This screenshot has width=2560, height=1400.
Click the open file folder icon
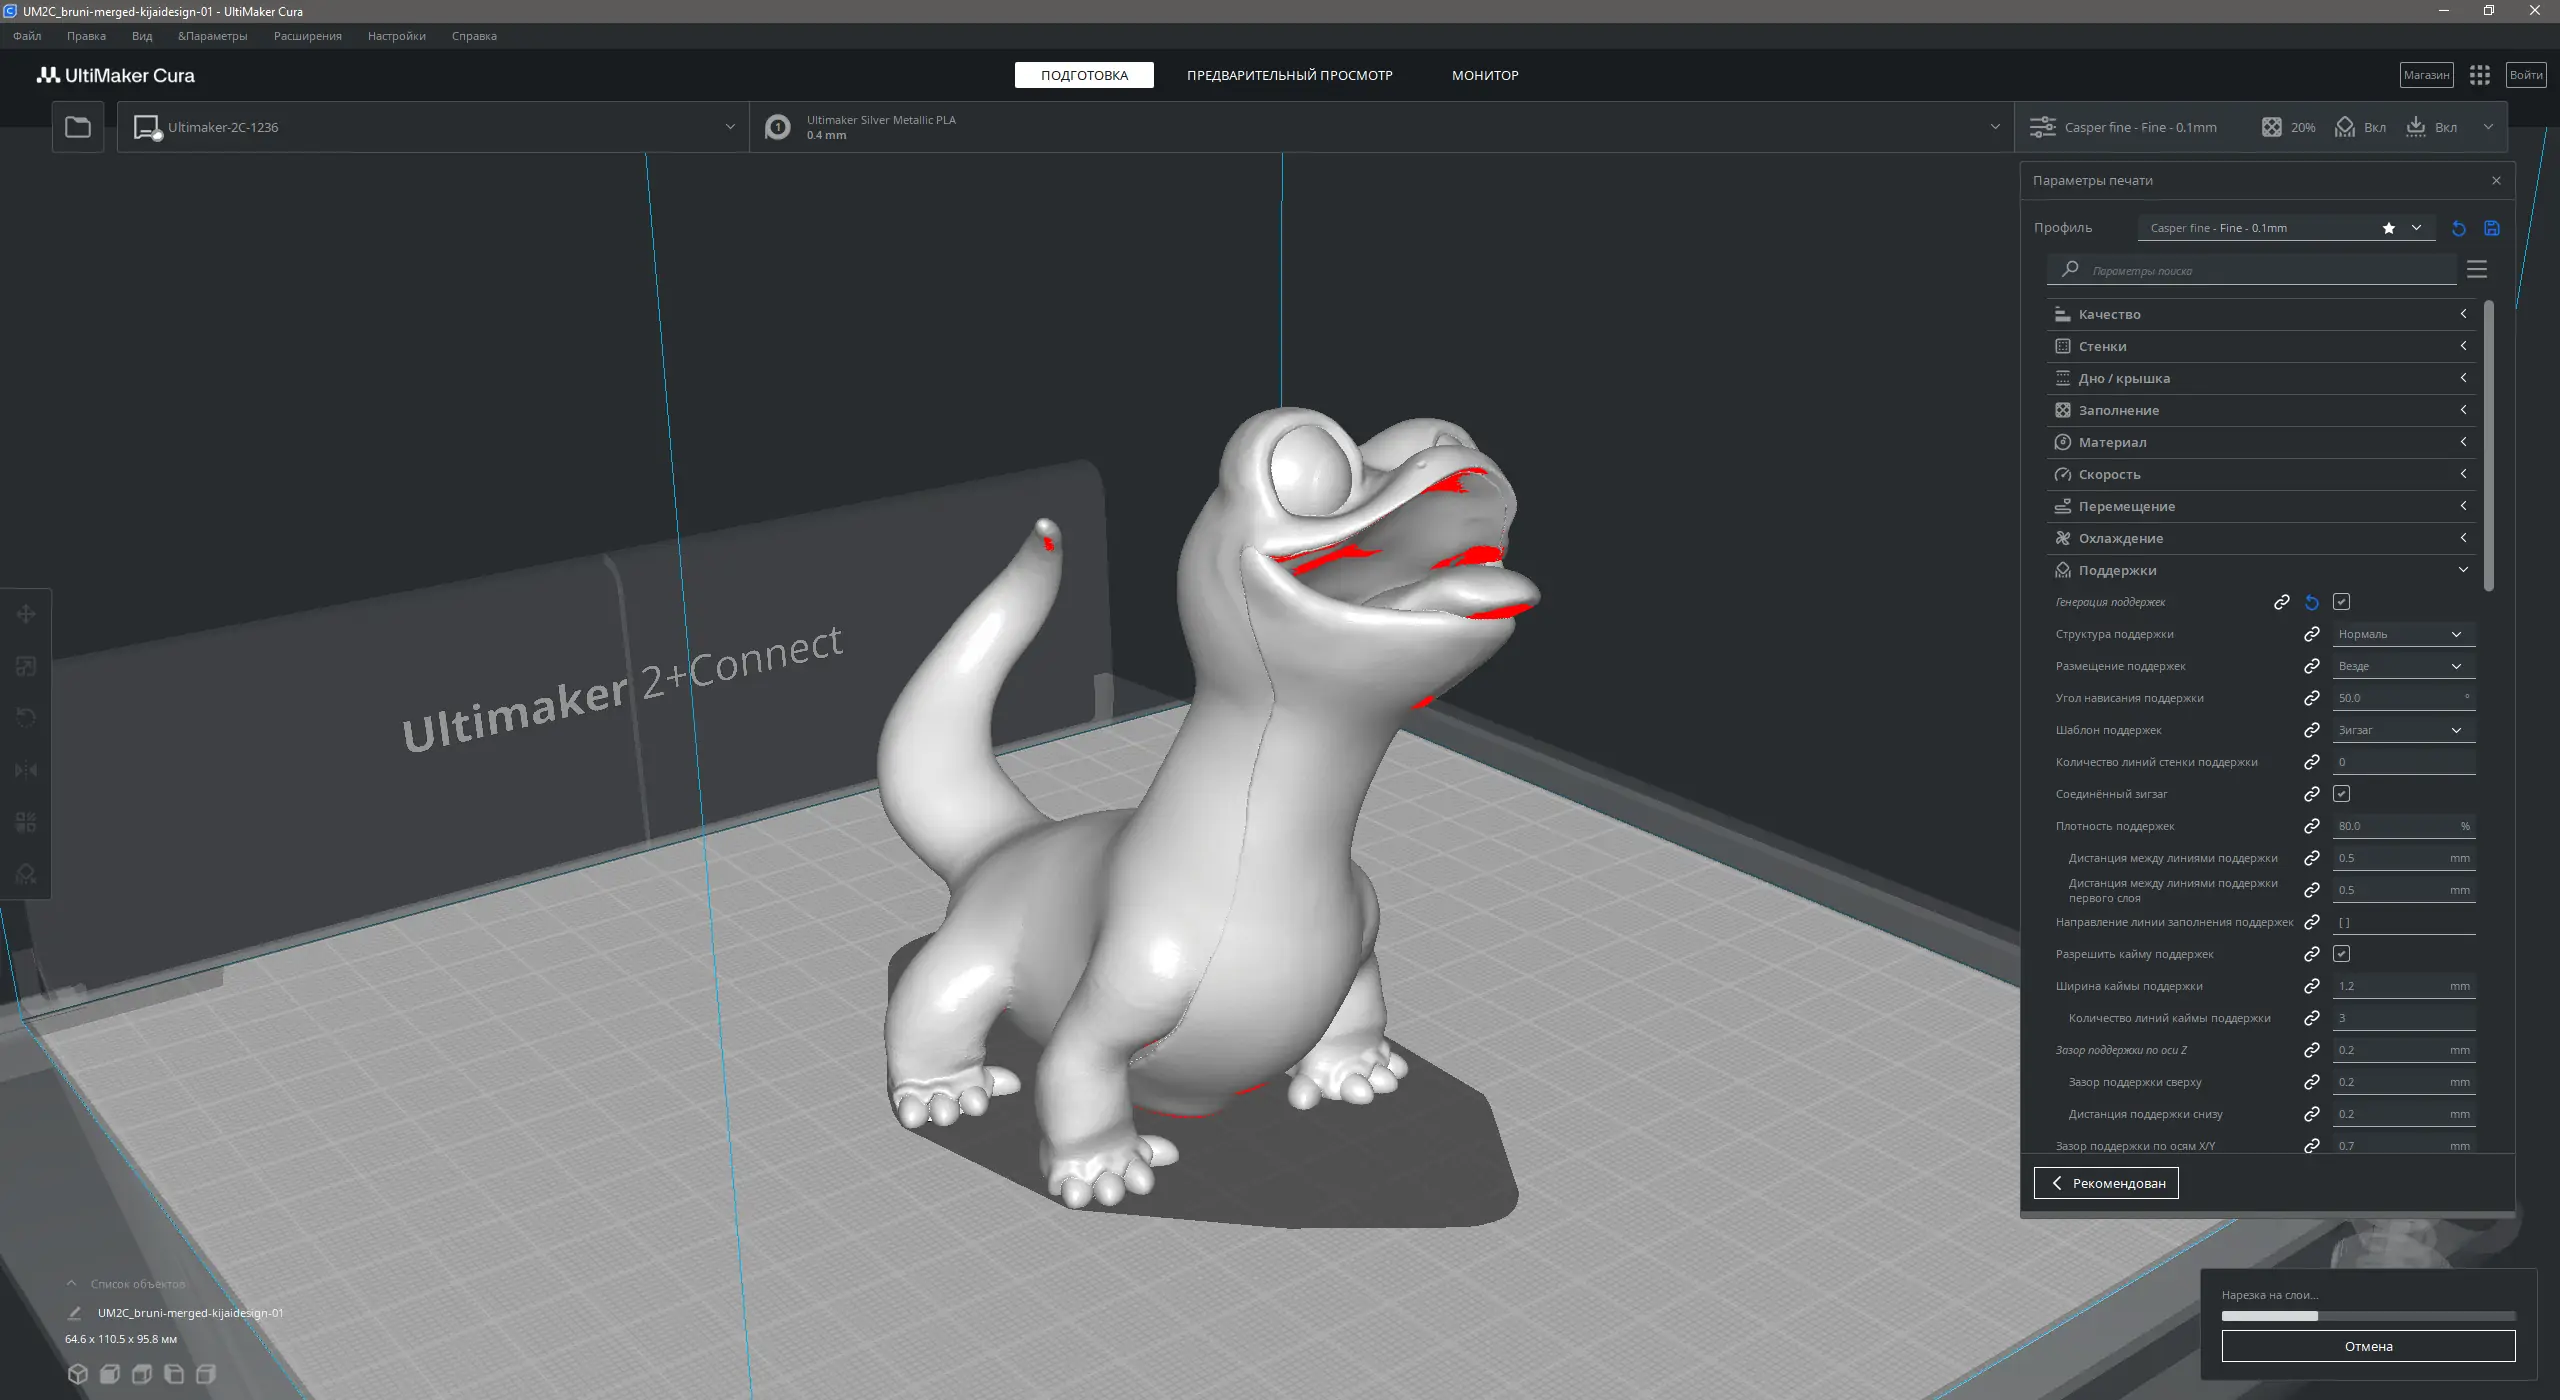(x=78, y=127)
